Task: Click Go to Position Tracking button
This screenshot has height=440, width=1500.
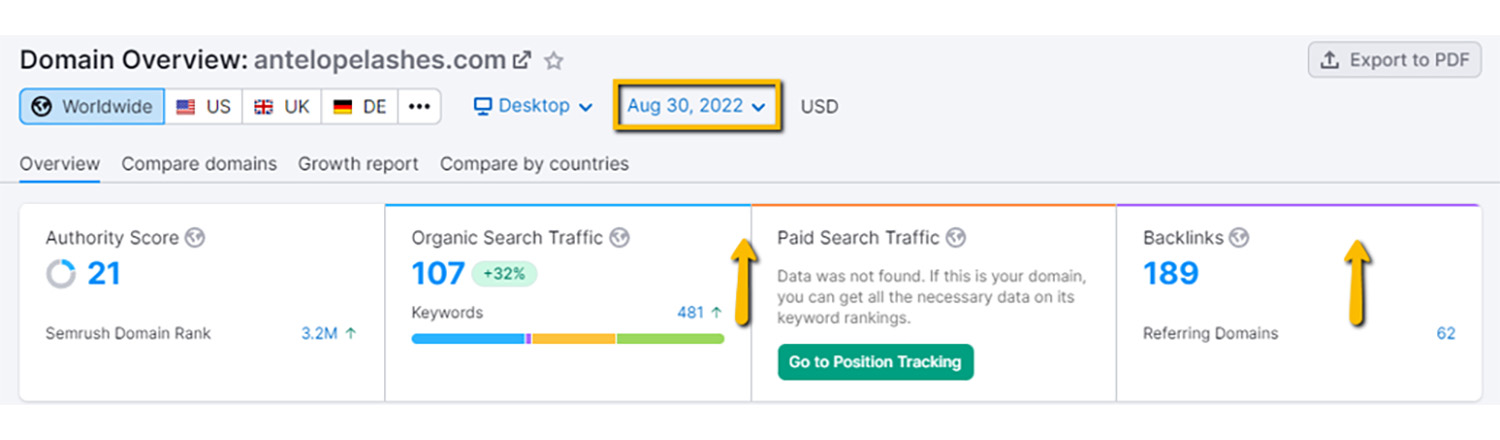Action: (875, 362)
